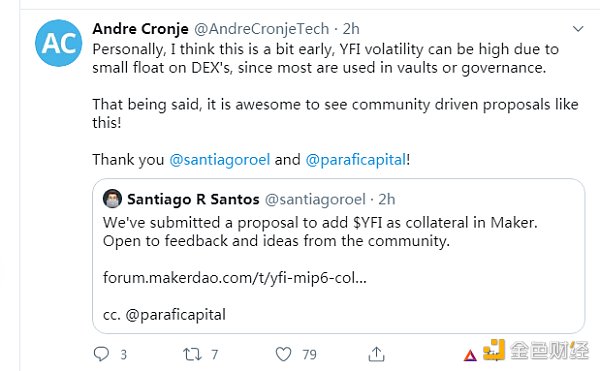Open the @paraficapital mention in Andre's tweet
This screenshot has height=371, width=600.
[355, 159]
